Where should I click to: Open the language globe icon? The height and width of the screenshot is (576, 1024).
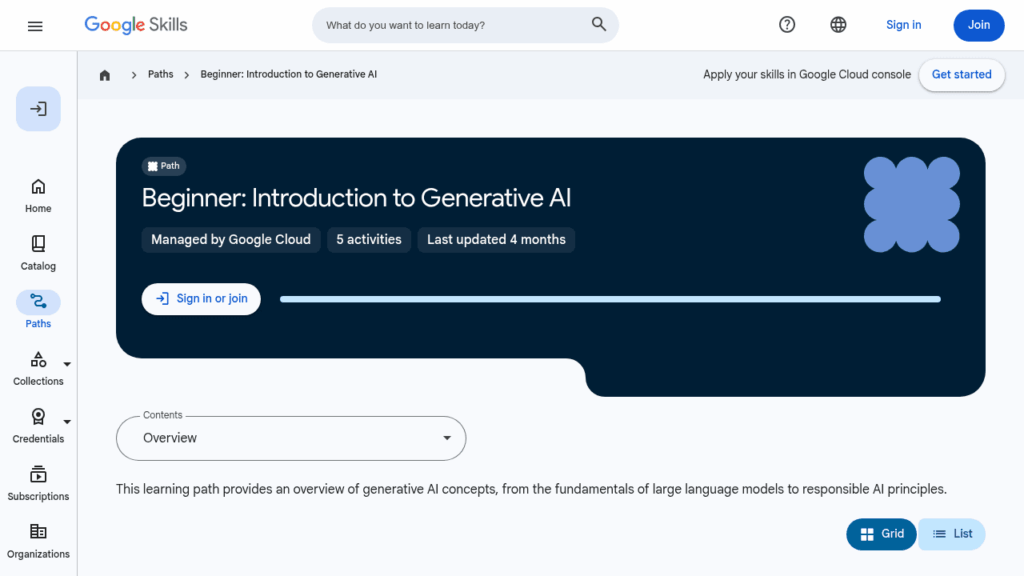(839, 25)
